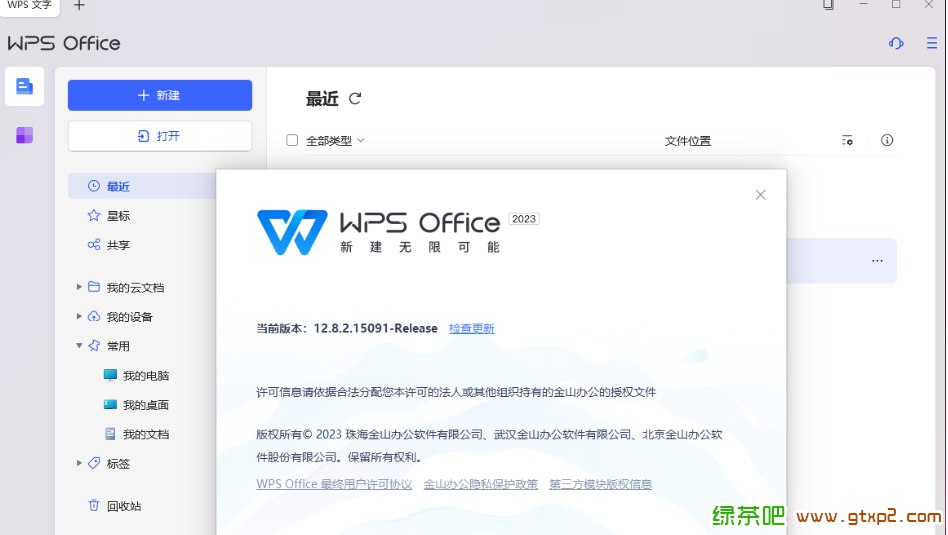Open the list display settings icon
The width and height of the screenshot is (948, 535).
(847, 140)
